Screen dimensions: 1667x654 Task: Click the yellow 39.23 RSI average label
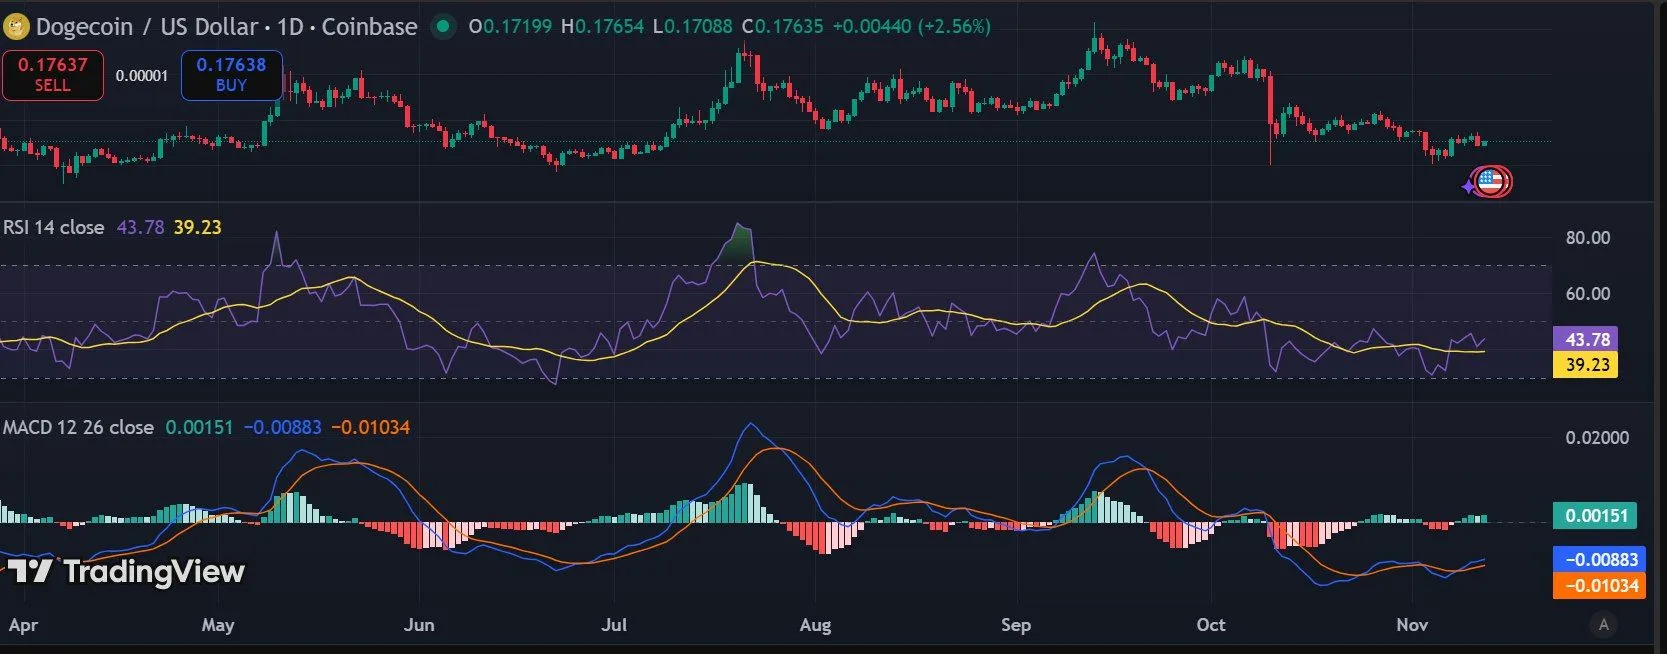click(1586, 365)
